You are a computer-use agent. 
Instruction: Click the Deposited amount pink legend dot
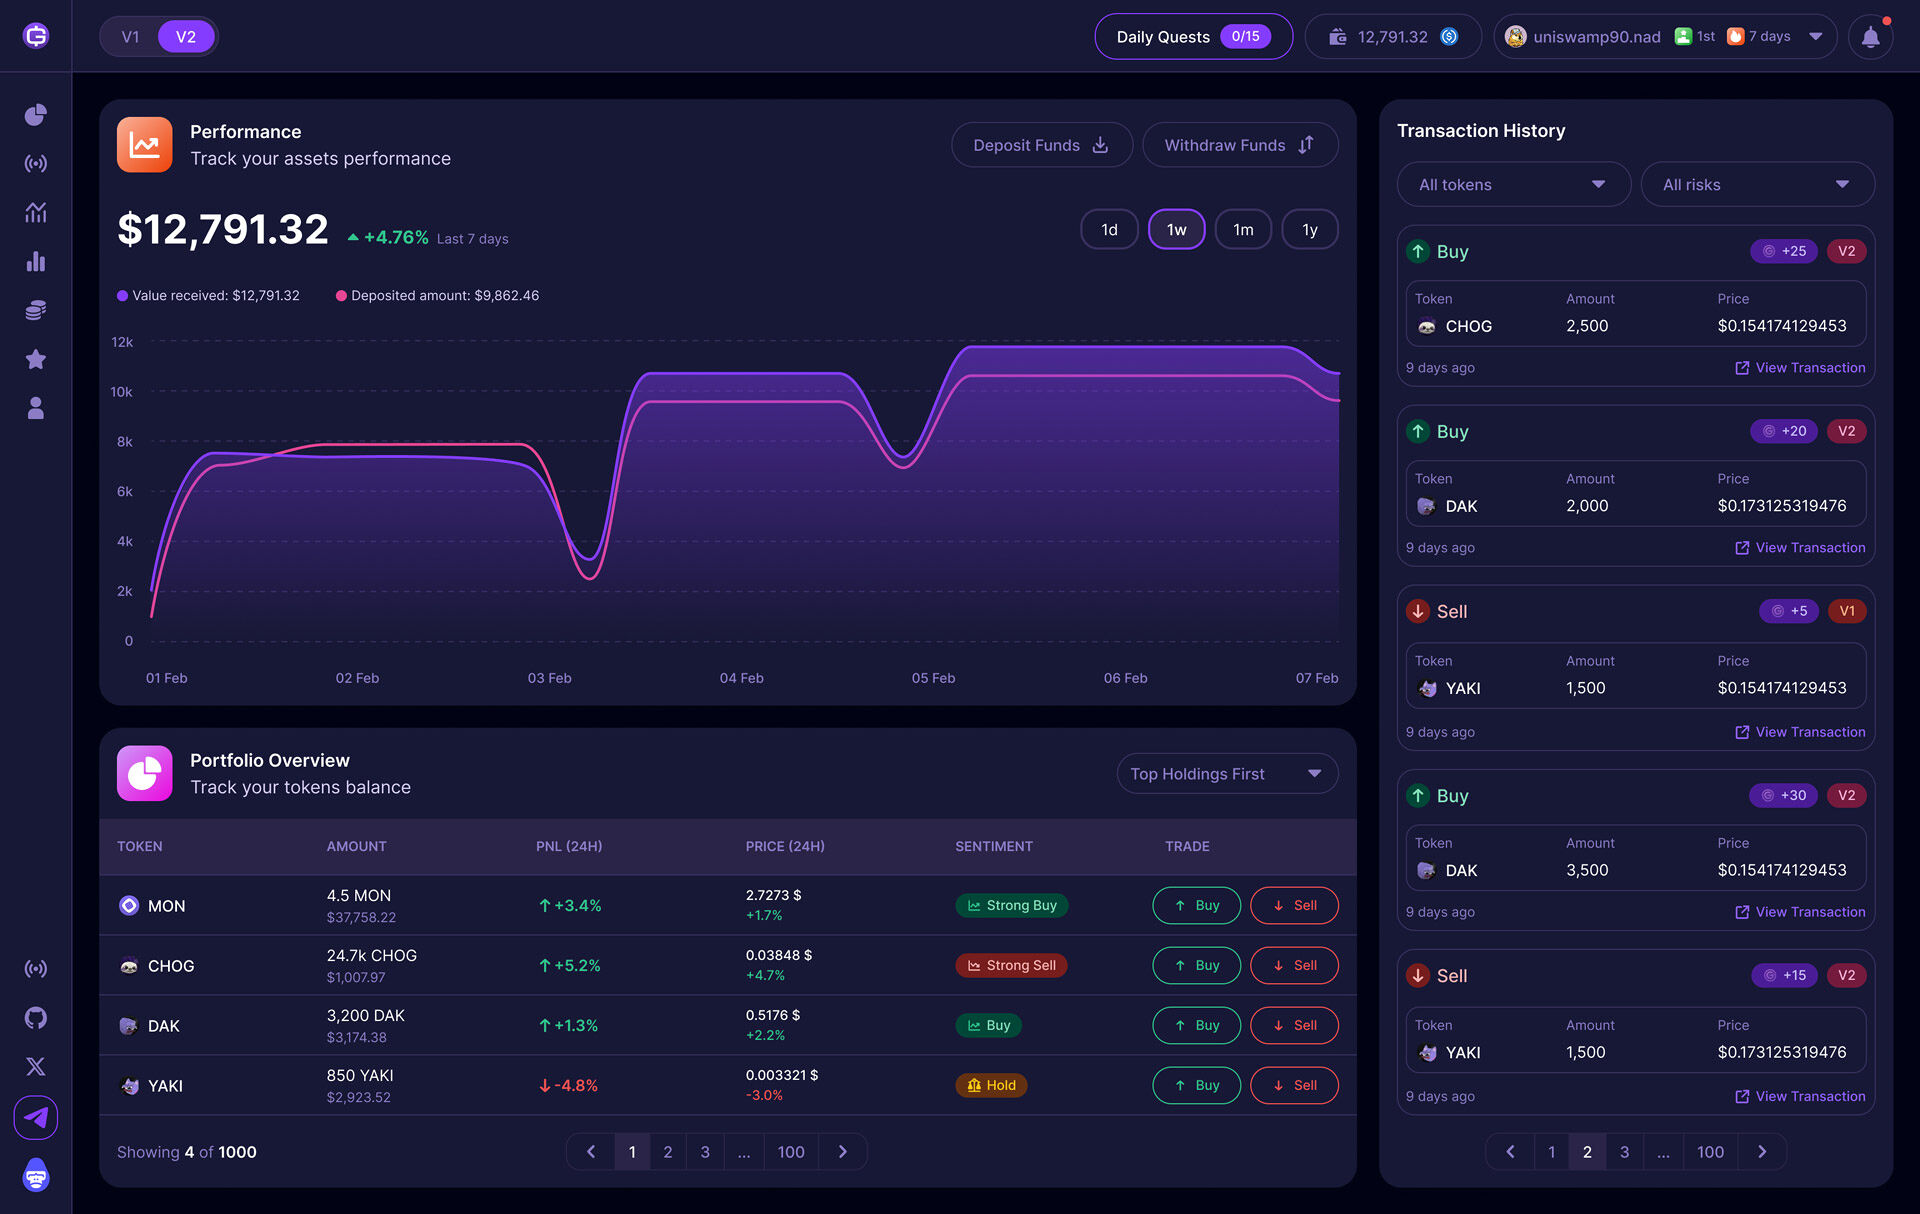click(x=341, y=296)
